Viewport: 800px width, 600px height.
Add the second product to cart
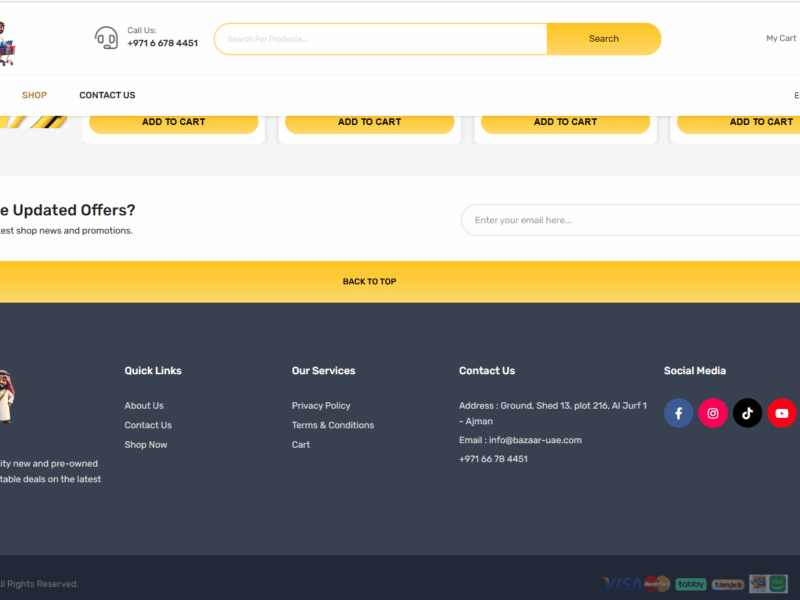click(x=369, y=122)
